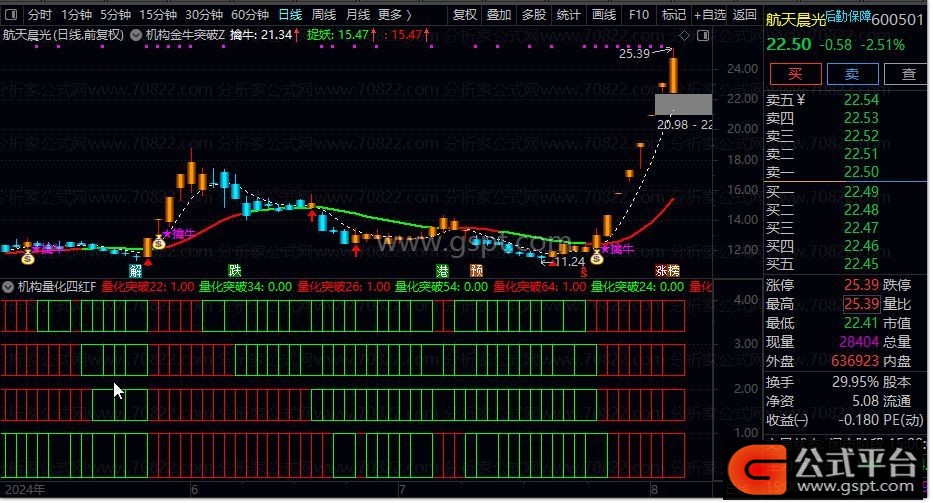Click the 现量 value 28404

859,342
